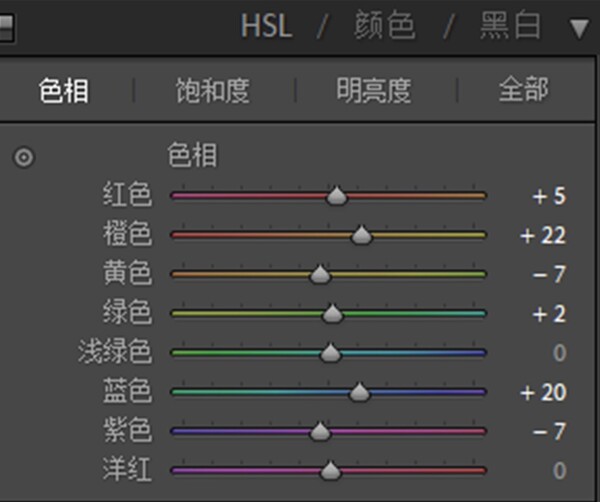This screenshot has height=502, width=600.
Task: Click the 色相 section heading above sliders
Action: [192, 155]
